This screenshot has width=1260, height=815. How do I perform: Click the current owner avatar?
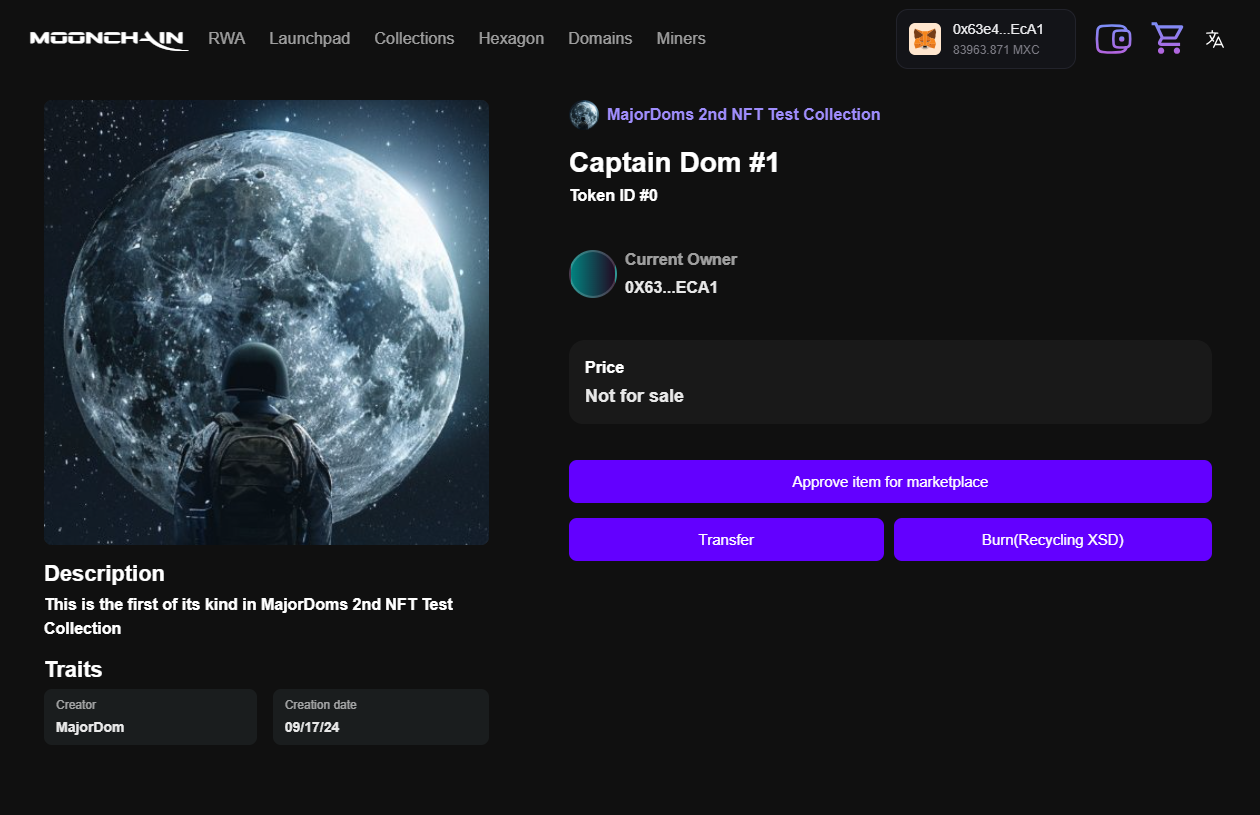click(593, 274)
